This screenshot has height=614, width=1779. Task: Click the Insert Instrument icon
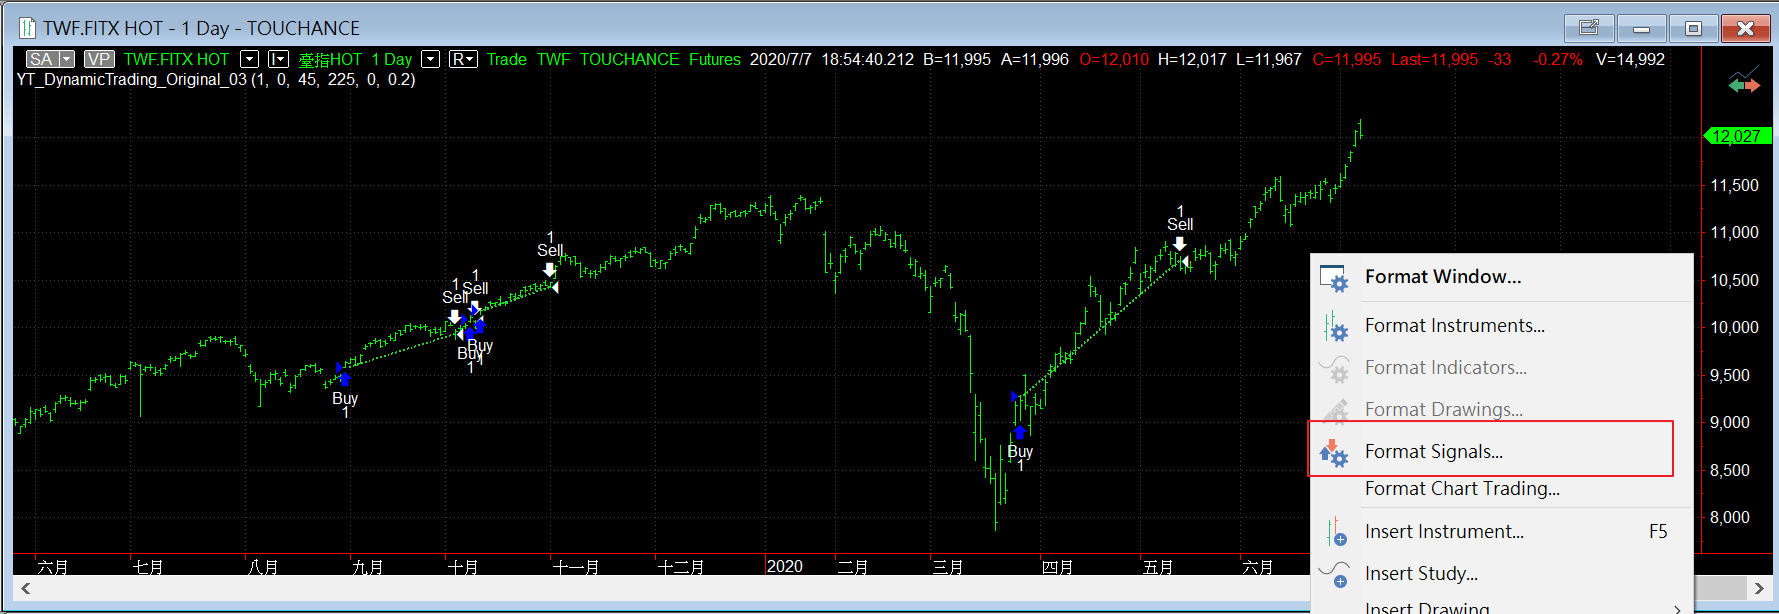1335,532
